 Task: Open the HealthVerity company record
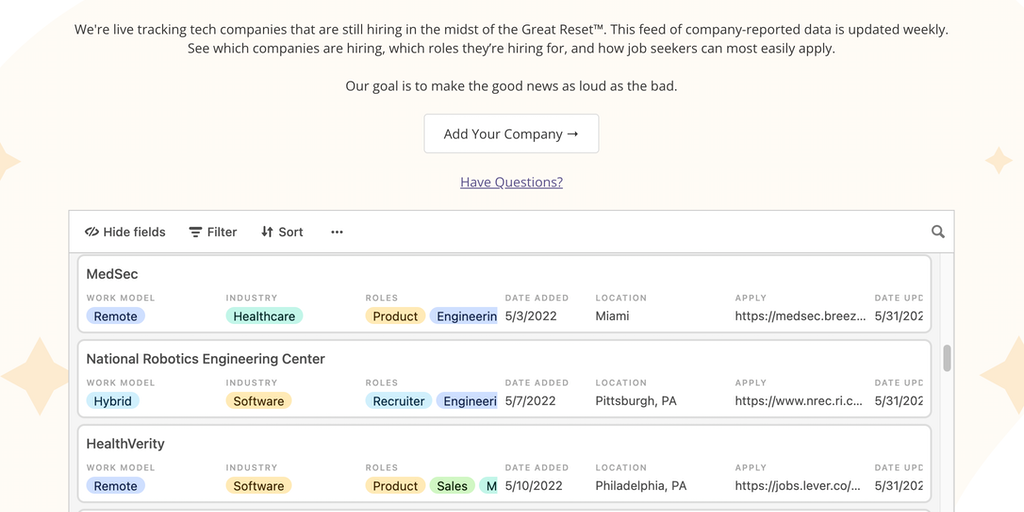coord(125,444)
